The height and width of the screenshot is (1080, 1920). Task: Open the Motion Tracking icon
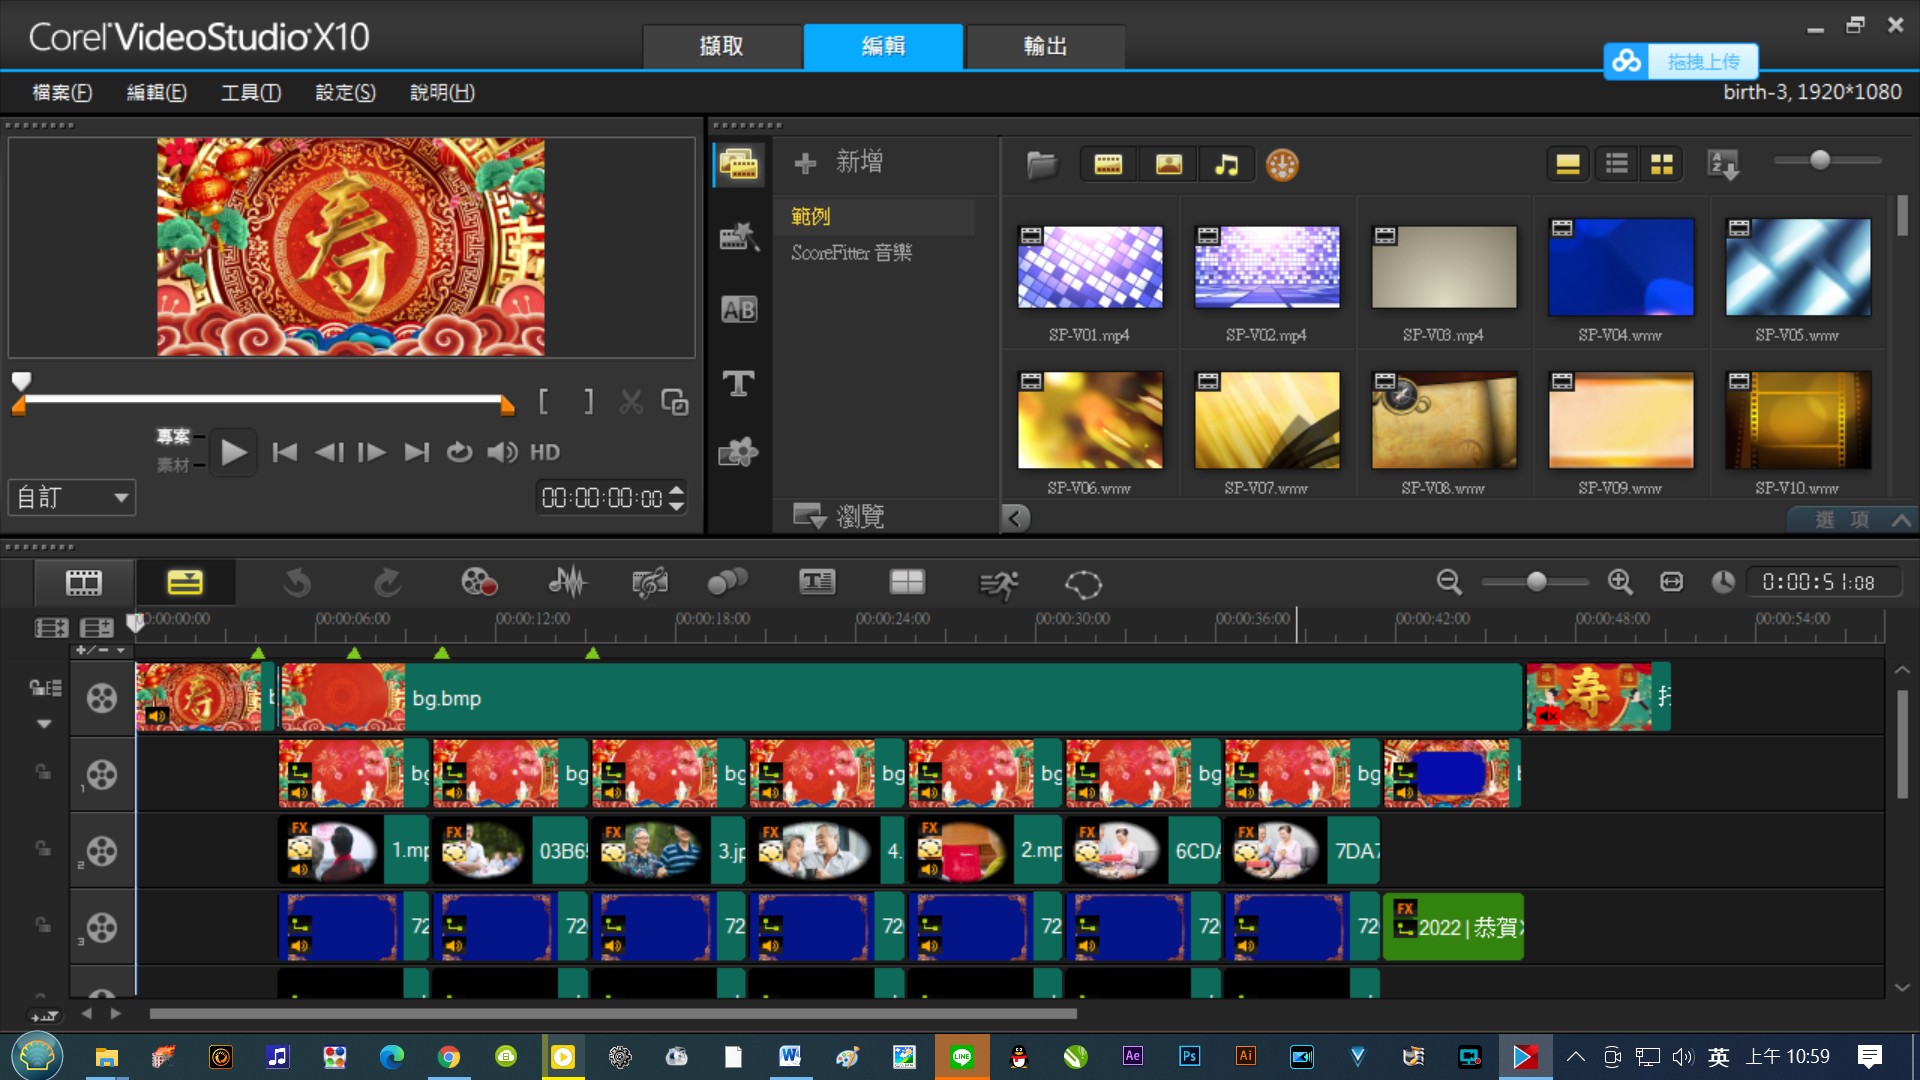tap(727, 583)
